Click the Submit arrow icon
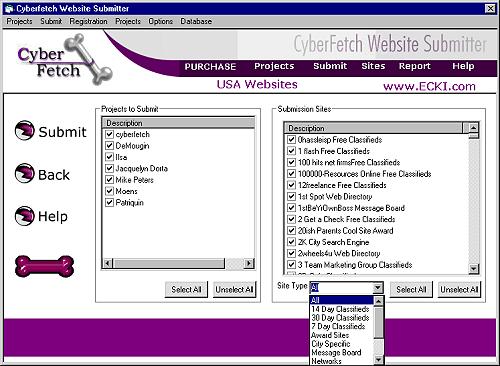The height and width of the screenshot is (366, 500). click(24, 130)
